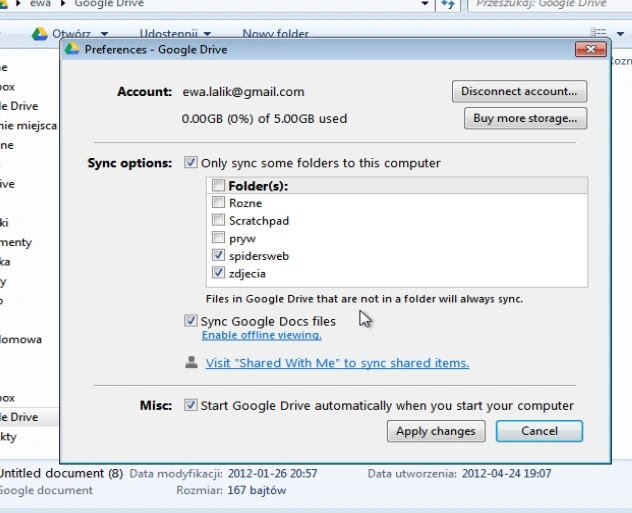632x513 pixels.
Task: Click the 167 bajtów size value
Action: pyautogui.click(x=257, y=490)
